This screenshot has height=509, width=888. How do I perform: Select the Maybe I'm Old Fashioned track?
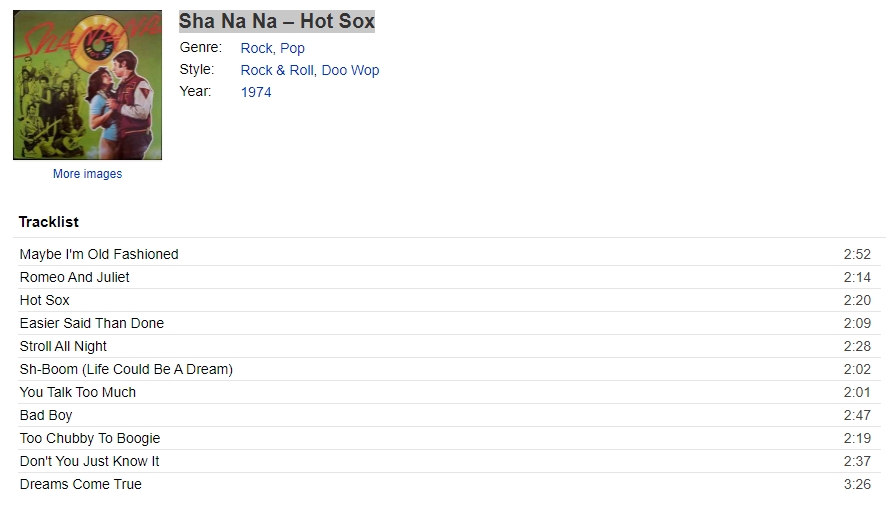click(99, 254)
